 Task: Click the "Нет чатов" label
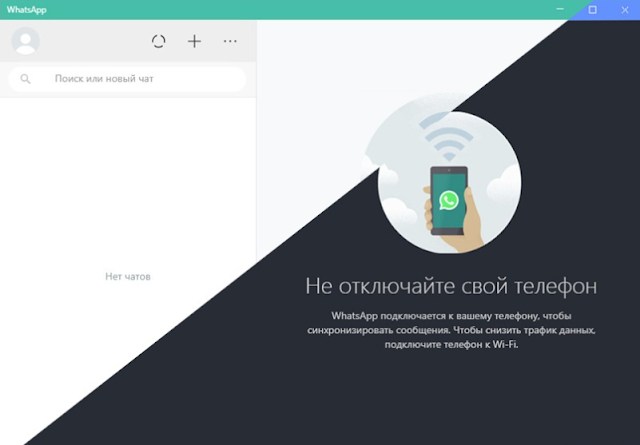[x=128, y=277]
